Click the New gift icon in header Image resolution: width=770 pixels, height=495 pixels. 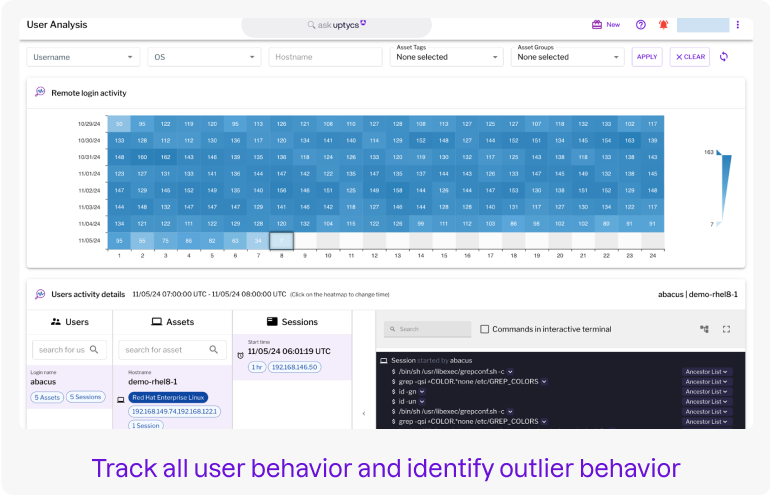tap(597, 24)
